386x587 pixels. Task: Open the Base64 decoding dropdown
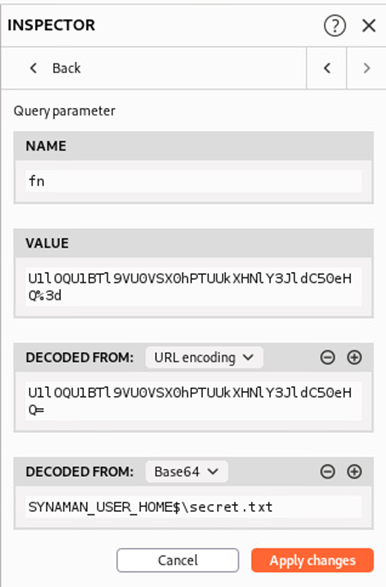click(x=186, y=471)
